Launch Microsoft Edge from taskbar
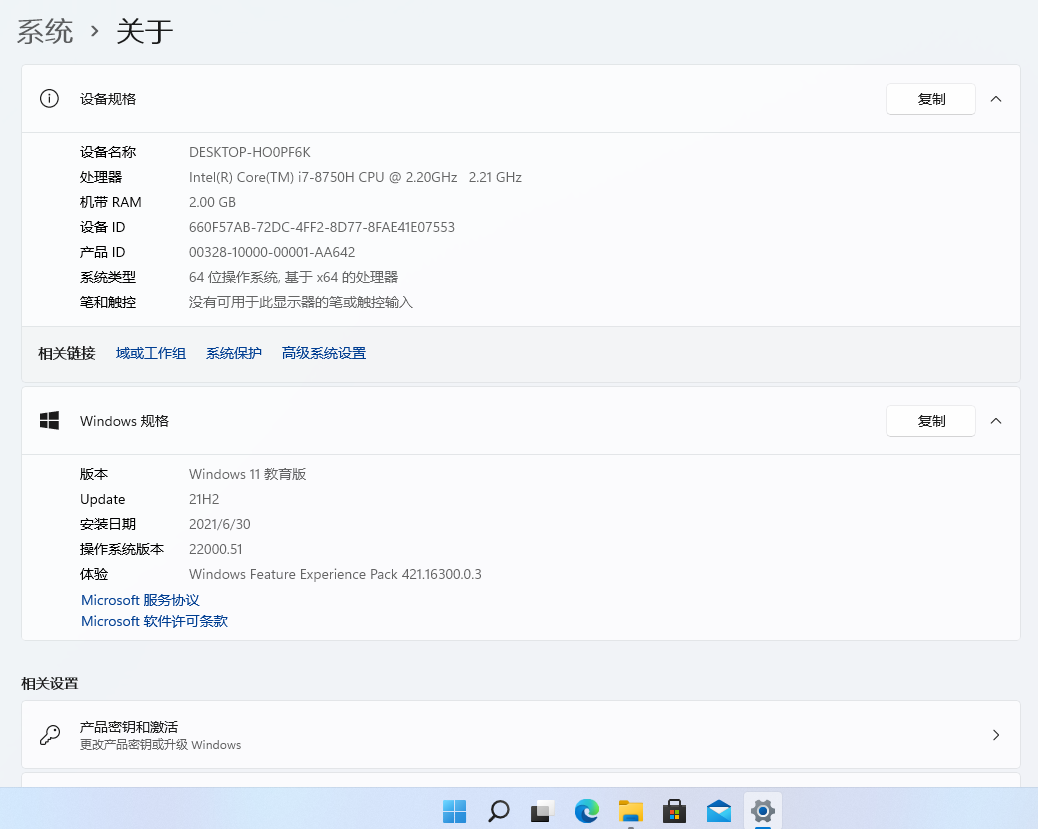Viewport: 1038px width, 829px height. pos(587,810)
